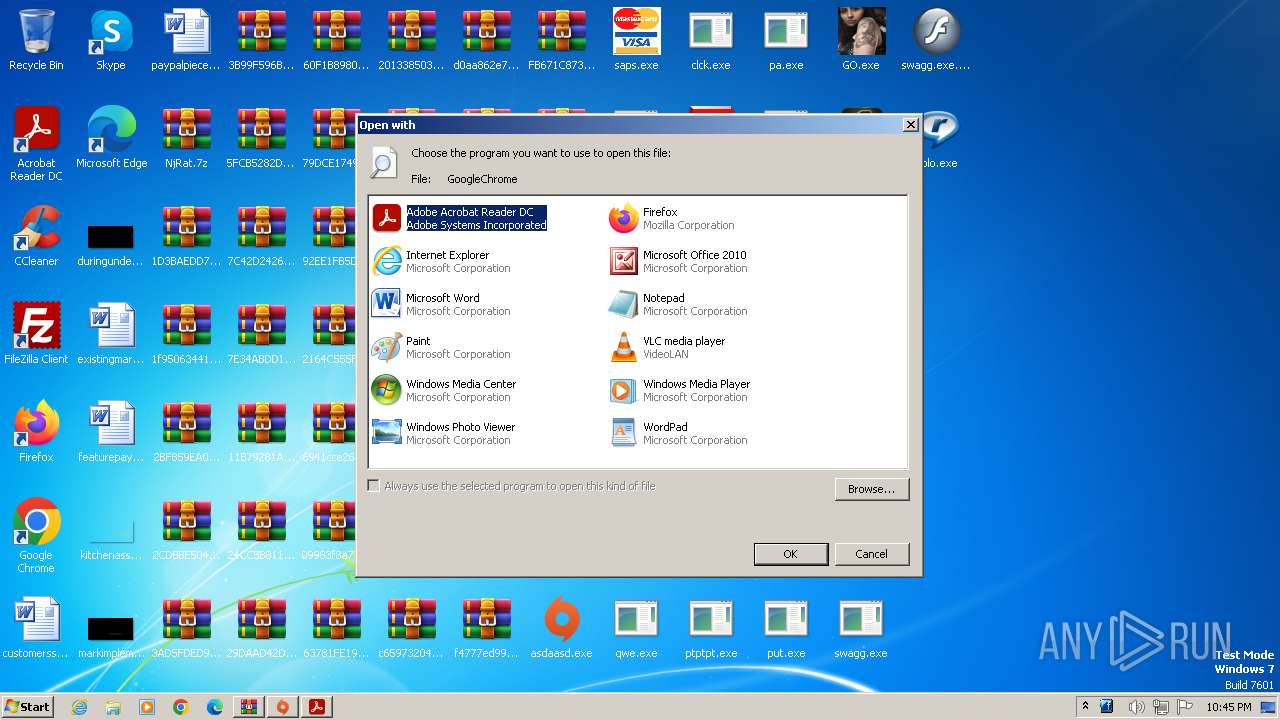The image size is (1280, 720).
Task: Launch Internet Explorer from the taskbar
Action: (79, 706)
